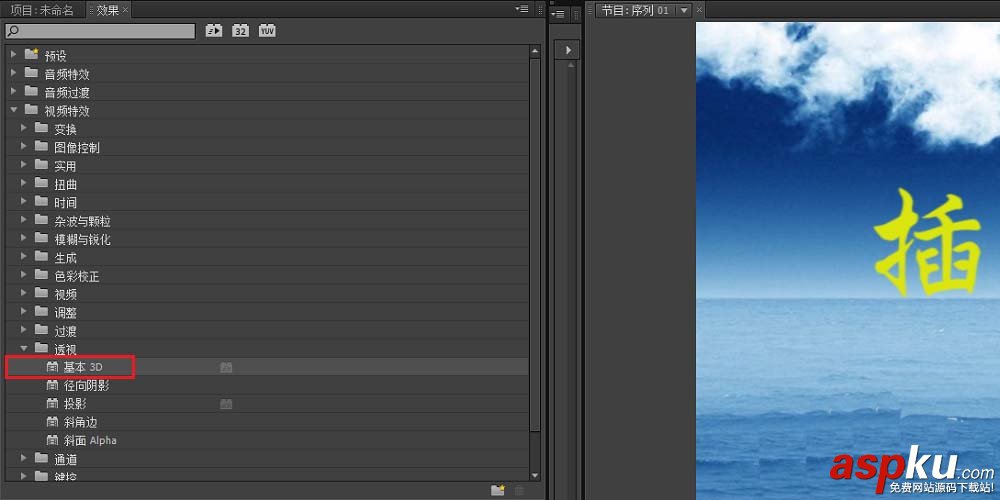
Task: Click the effects search field
Action: [100, 31]
